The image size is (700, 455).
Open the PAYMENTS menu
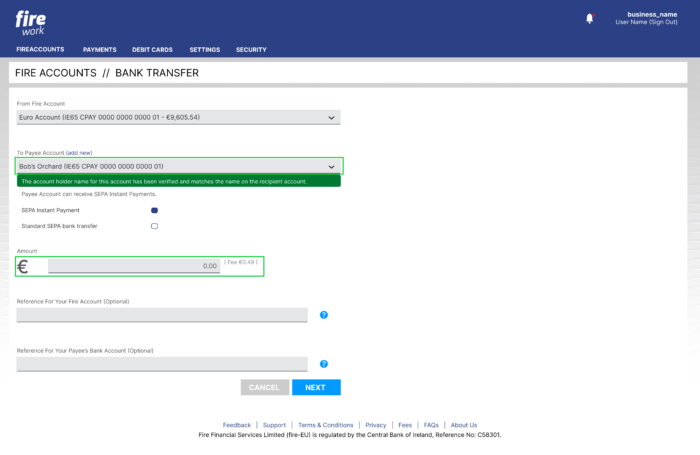[x=100, y=50]
